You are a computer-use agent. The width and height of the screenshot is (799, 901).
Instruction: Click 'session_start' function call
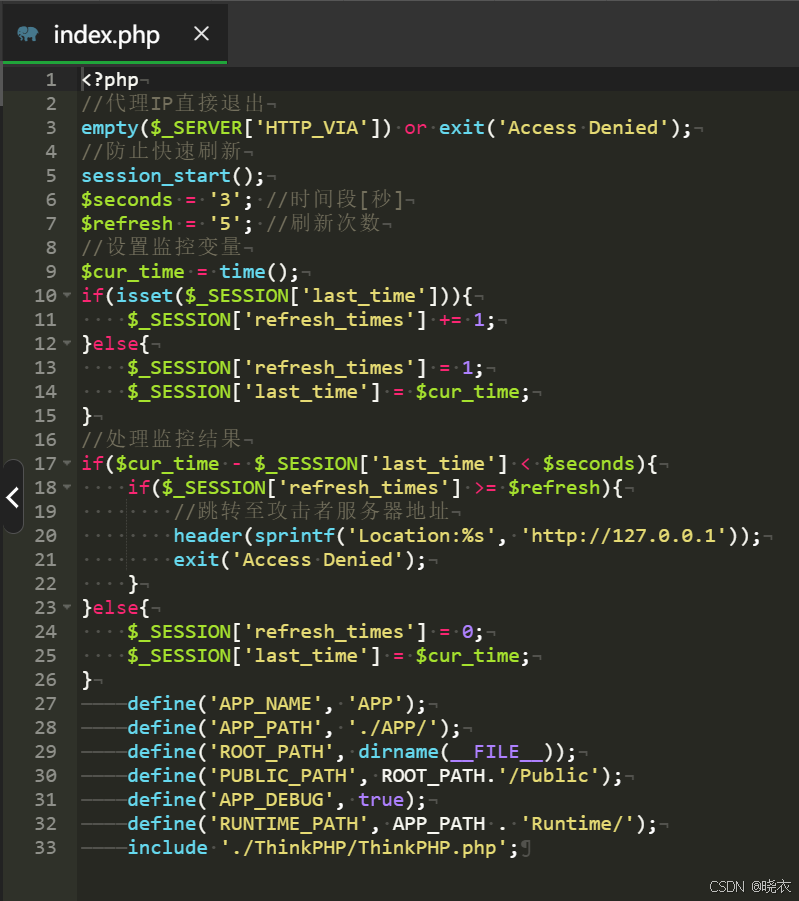pos(156,176)
